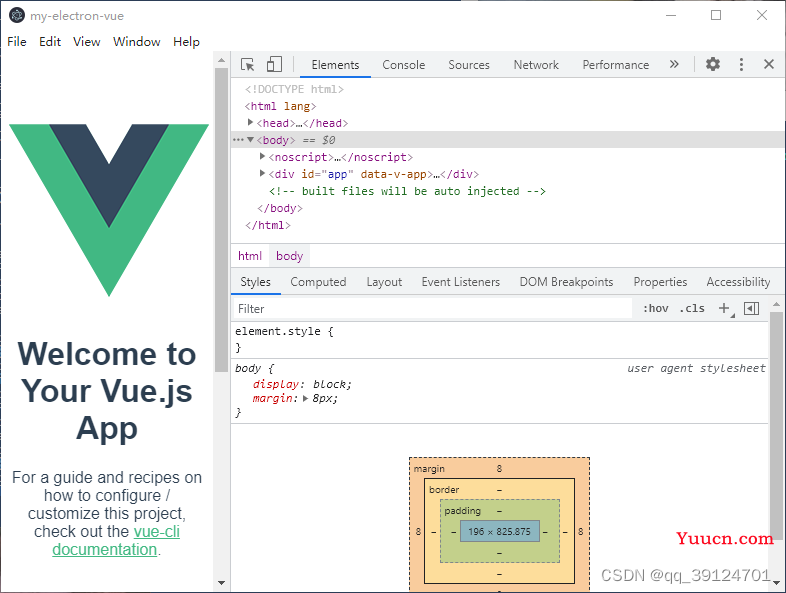Click the three dots beside body node
This screenshot has width=786, height=593.
point(238,140)
